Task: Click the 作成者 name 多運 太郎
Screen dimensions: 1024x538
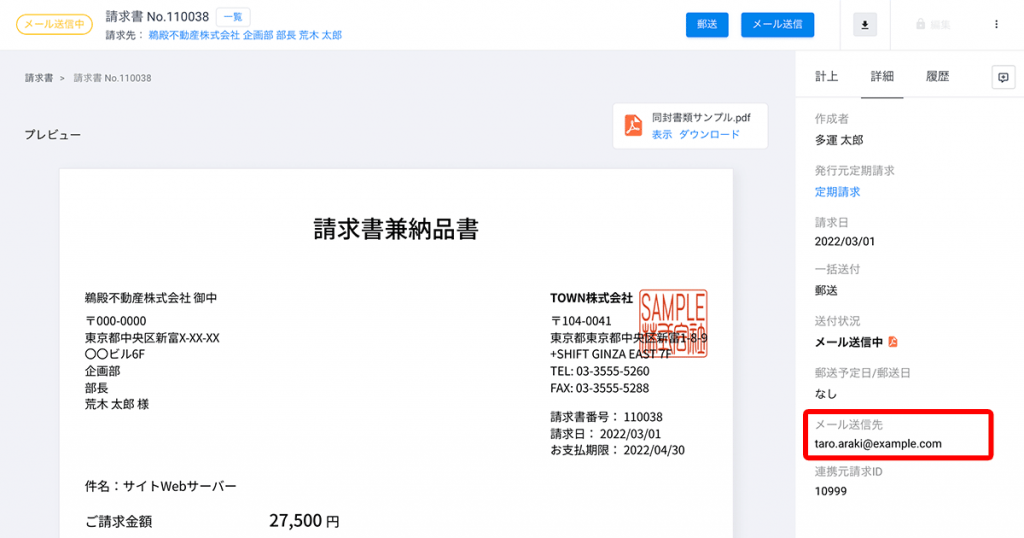Action: pos(839,140)
